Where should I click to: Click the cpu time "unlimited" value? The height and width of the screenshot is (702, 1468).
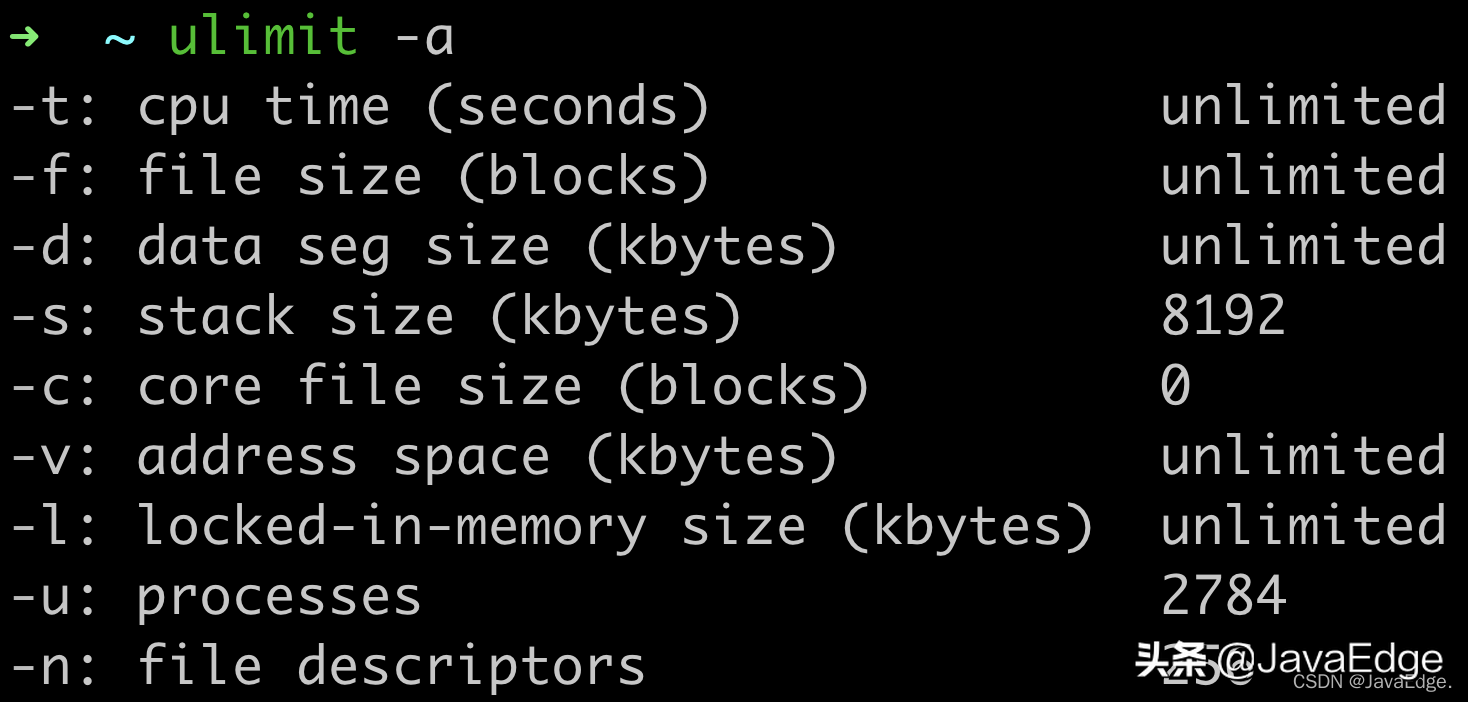tap(1302, 107)
